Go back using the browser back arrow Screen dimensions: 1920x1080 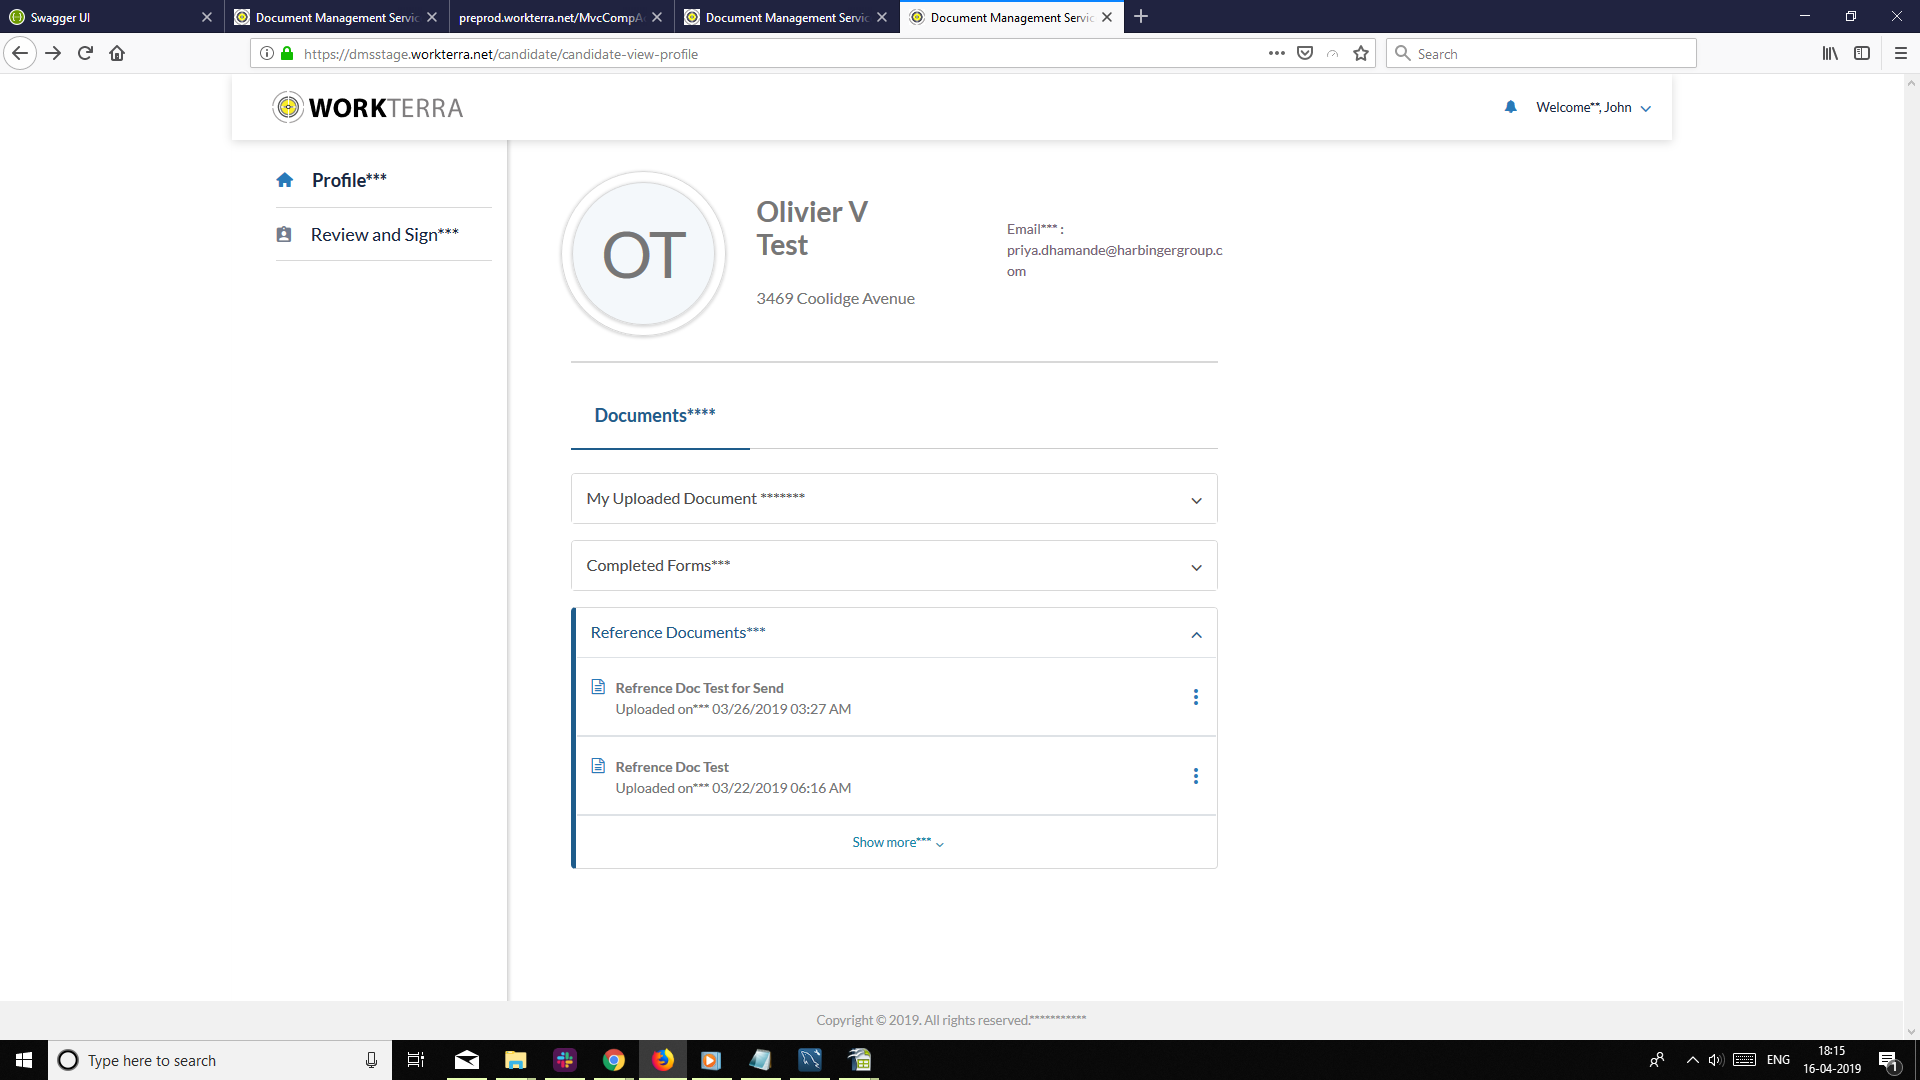(20, 53)
